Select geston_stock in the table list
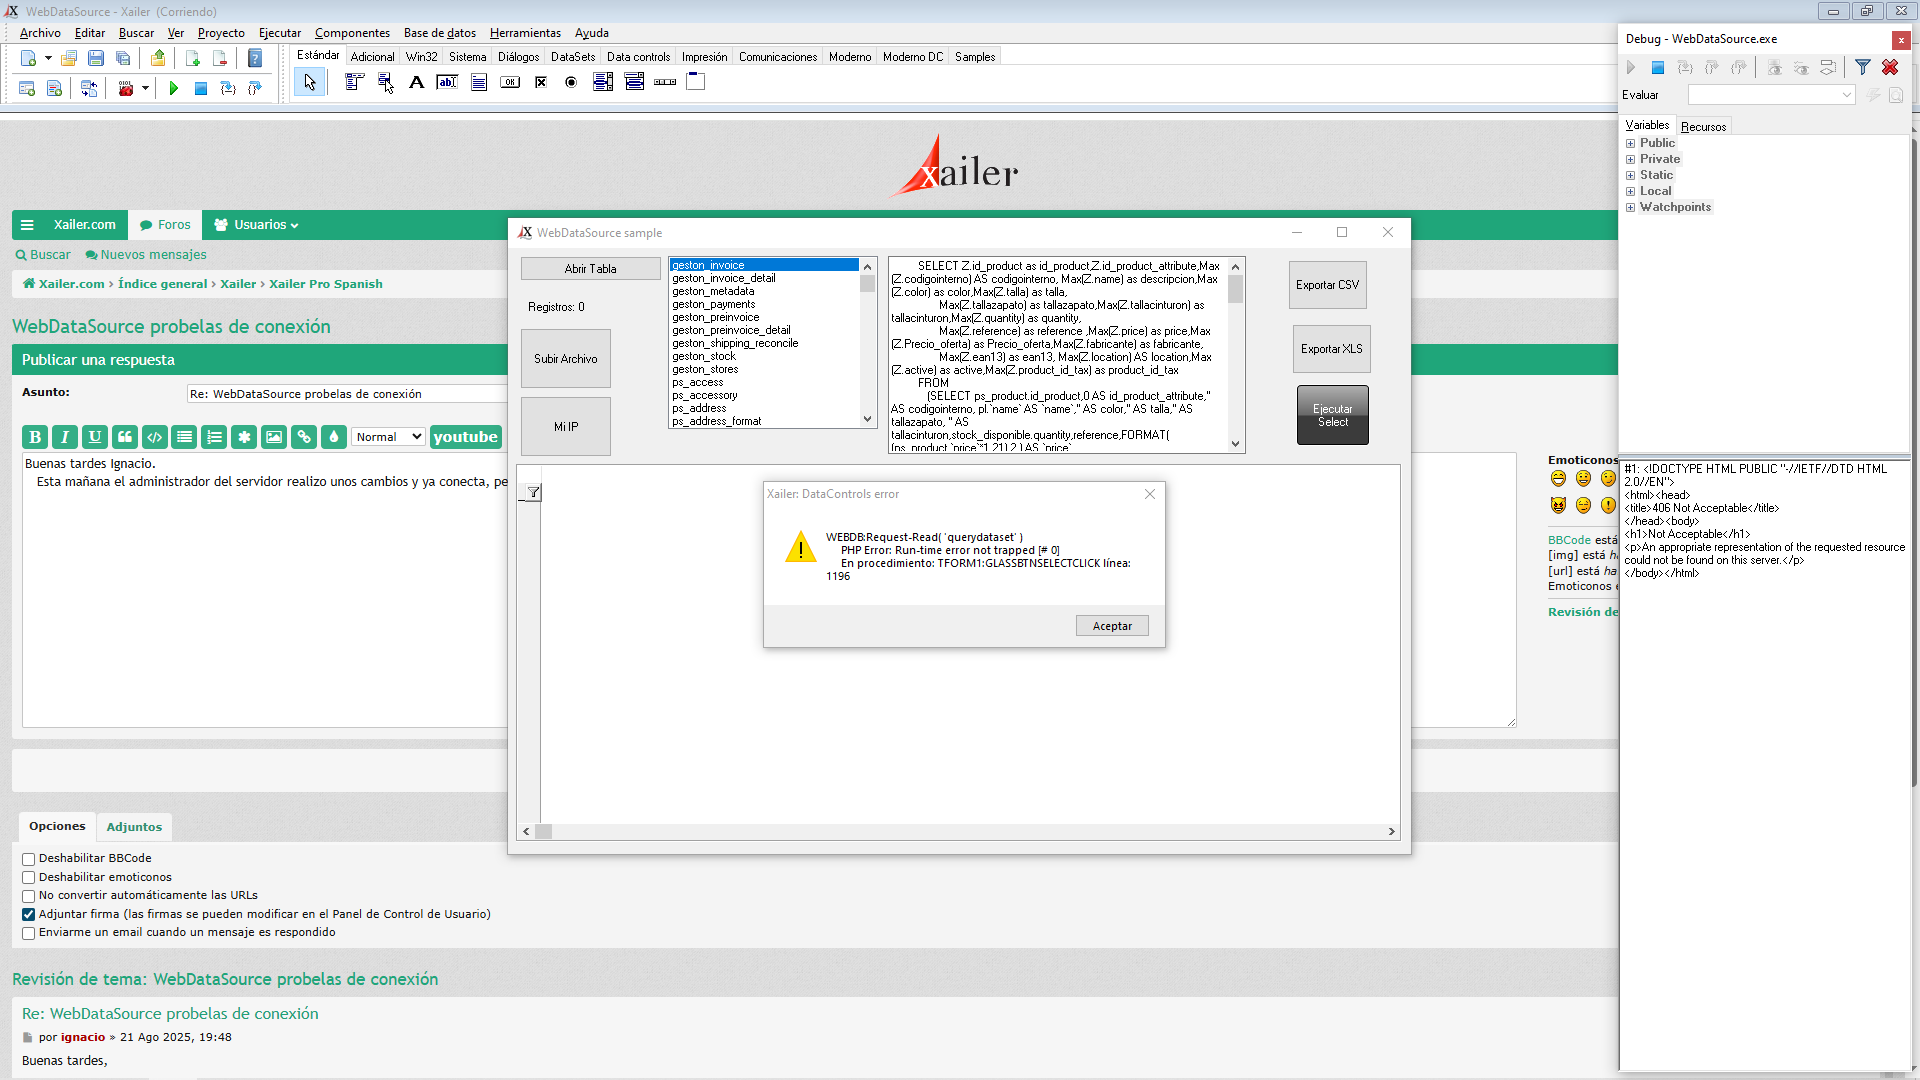 (704, 356)
